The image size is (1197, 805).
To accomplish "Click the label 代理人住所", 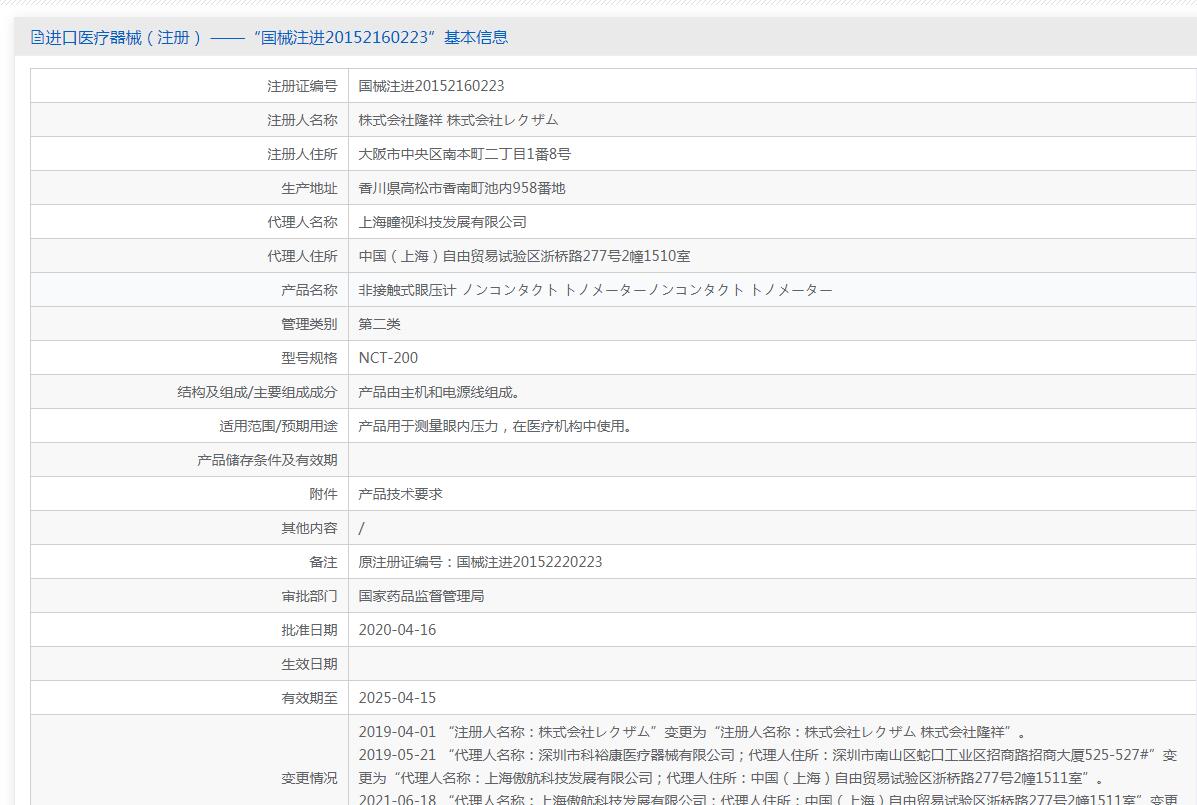I will pos(302,256).
